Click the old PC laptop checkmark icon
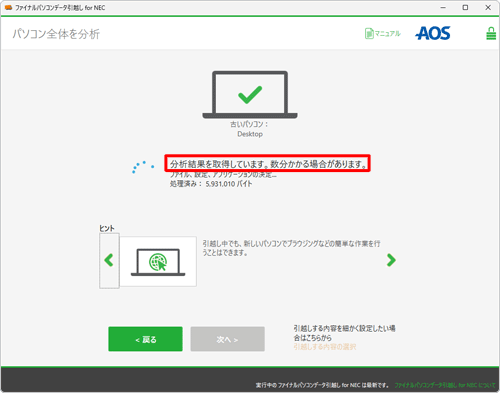This screenshot has height=393, width=500. [250, 94]
